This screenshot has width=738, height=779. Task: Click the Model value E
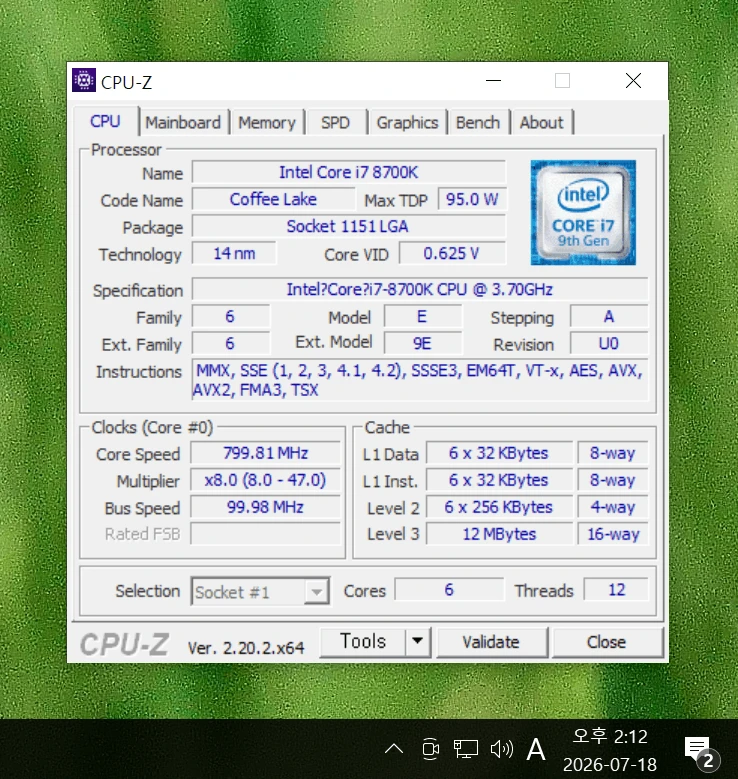pyautogui.click(x=422, y=316)
